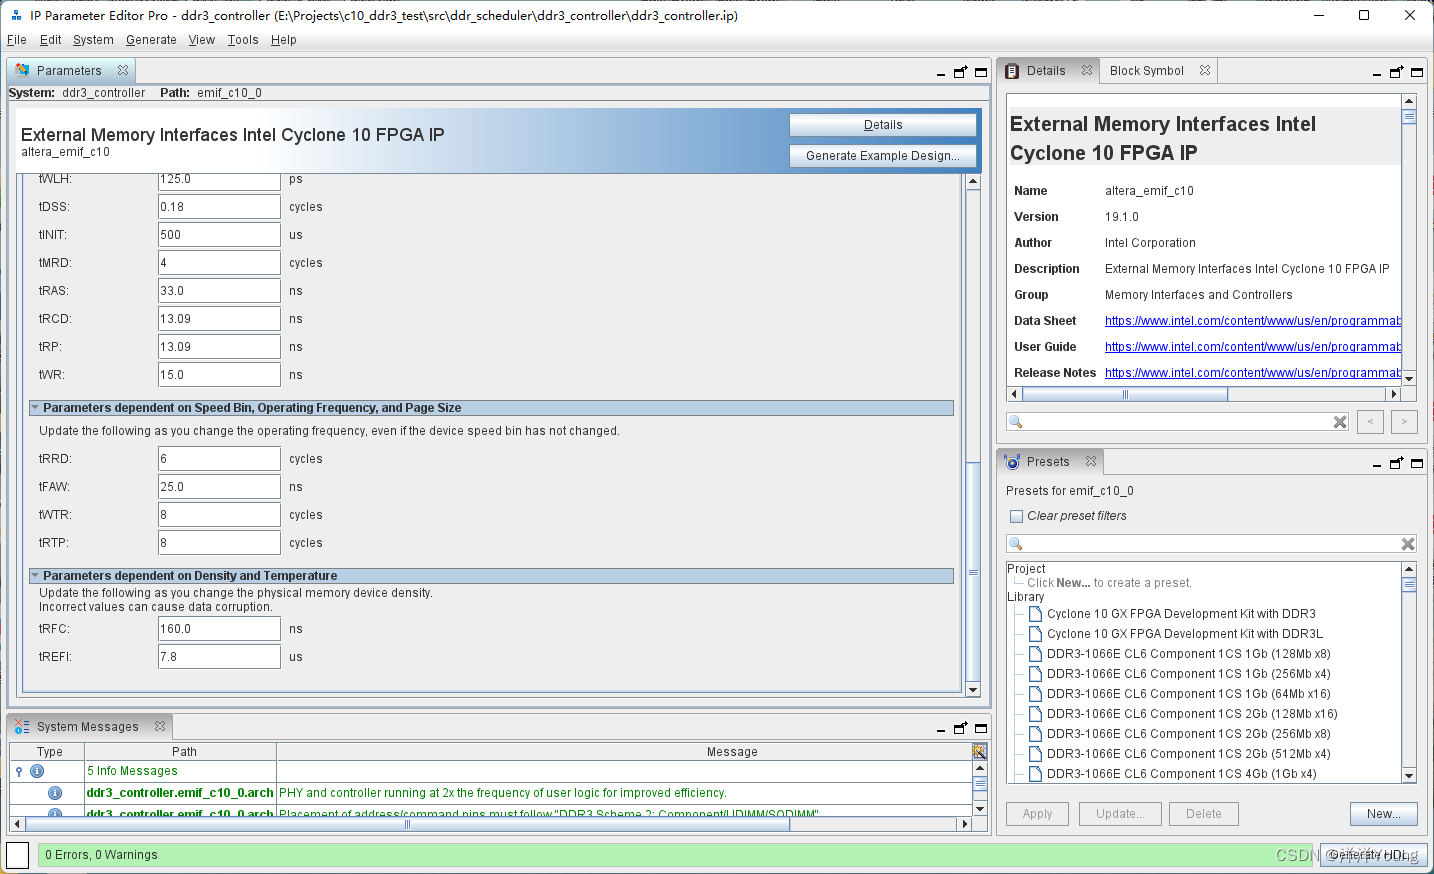This screenshot has width=1434, height=874.
Task: Close the System Messages tab
Action: (x=160, y=726)
